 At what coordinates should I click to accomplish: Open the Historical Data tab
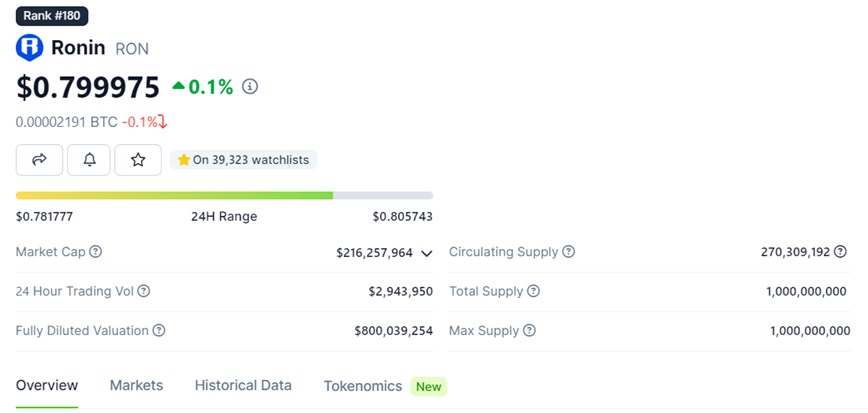pyautogui.click(x=243, y=385)
